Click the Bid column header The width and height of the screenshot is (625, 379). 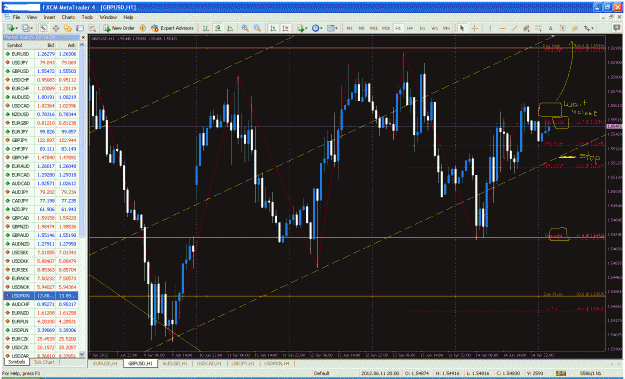pos(45,45)
